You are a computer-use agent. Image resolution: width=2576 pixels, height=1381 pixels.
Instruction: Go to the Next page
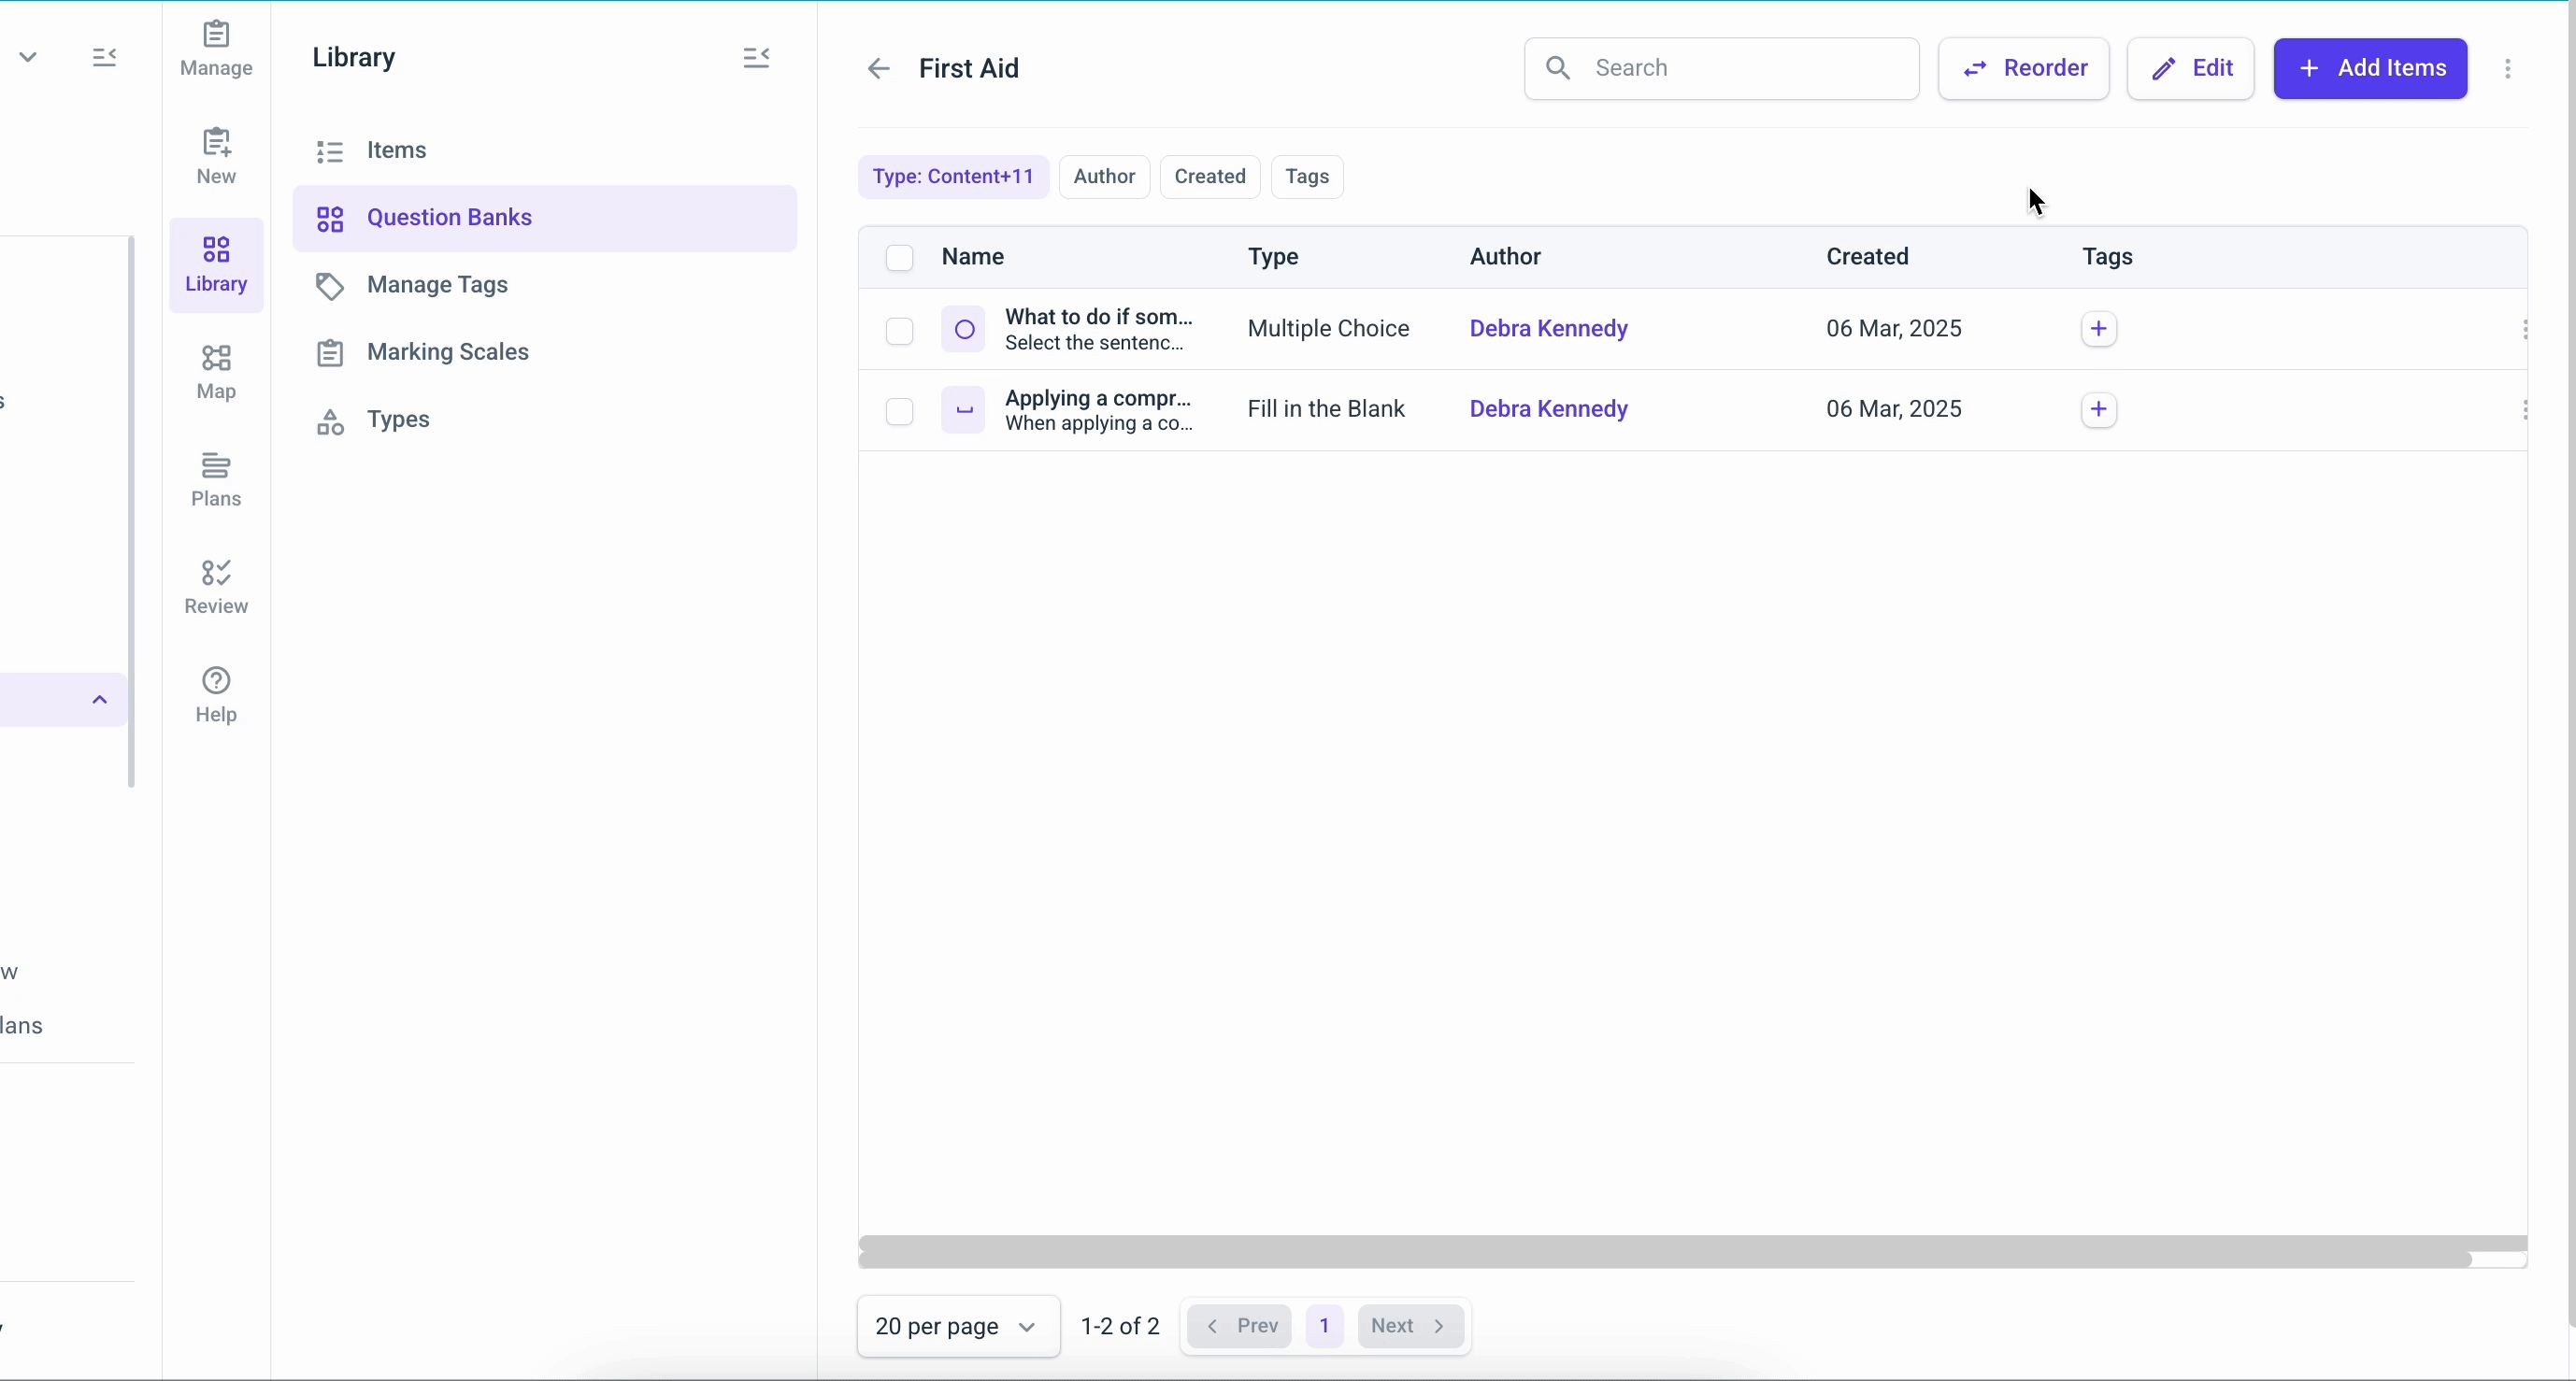[x=1411, y=1327]
